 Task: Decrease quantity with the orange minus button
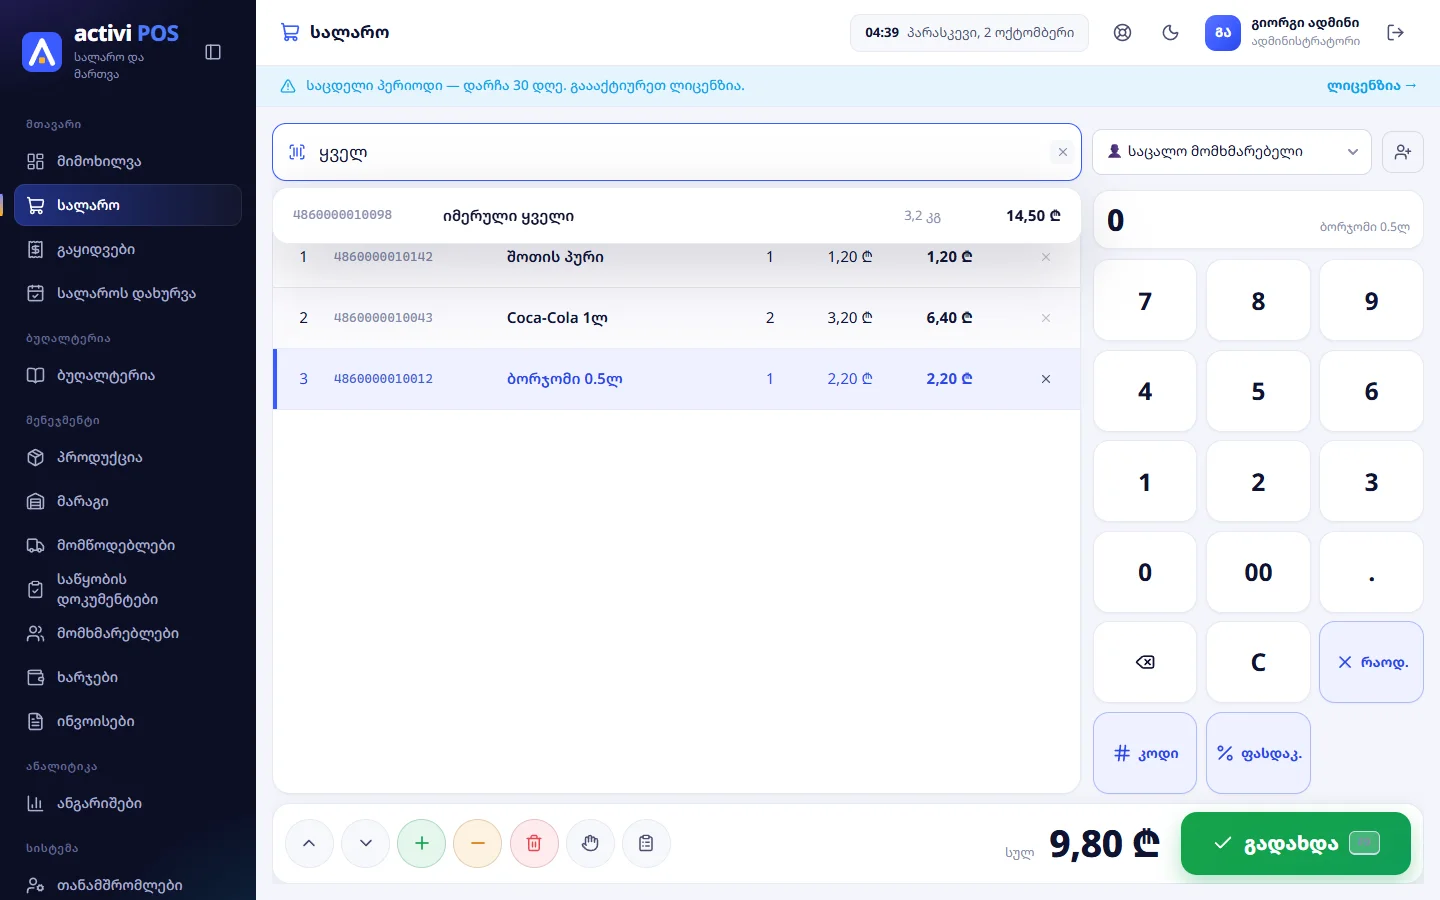pyautogui.click(x=478, y=843)
